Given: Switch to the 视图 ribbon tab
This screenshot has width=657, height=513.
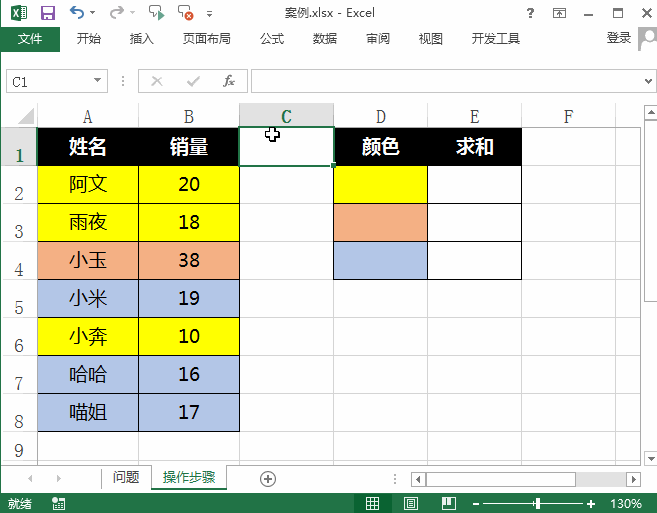Looking at the screenshot, I should click(x=431, y=39).
